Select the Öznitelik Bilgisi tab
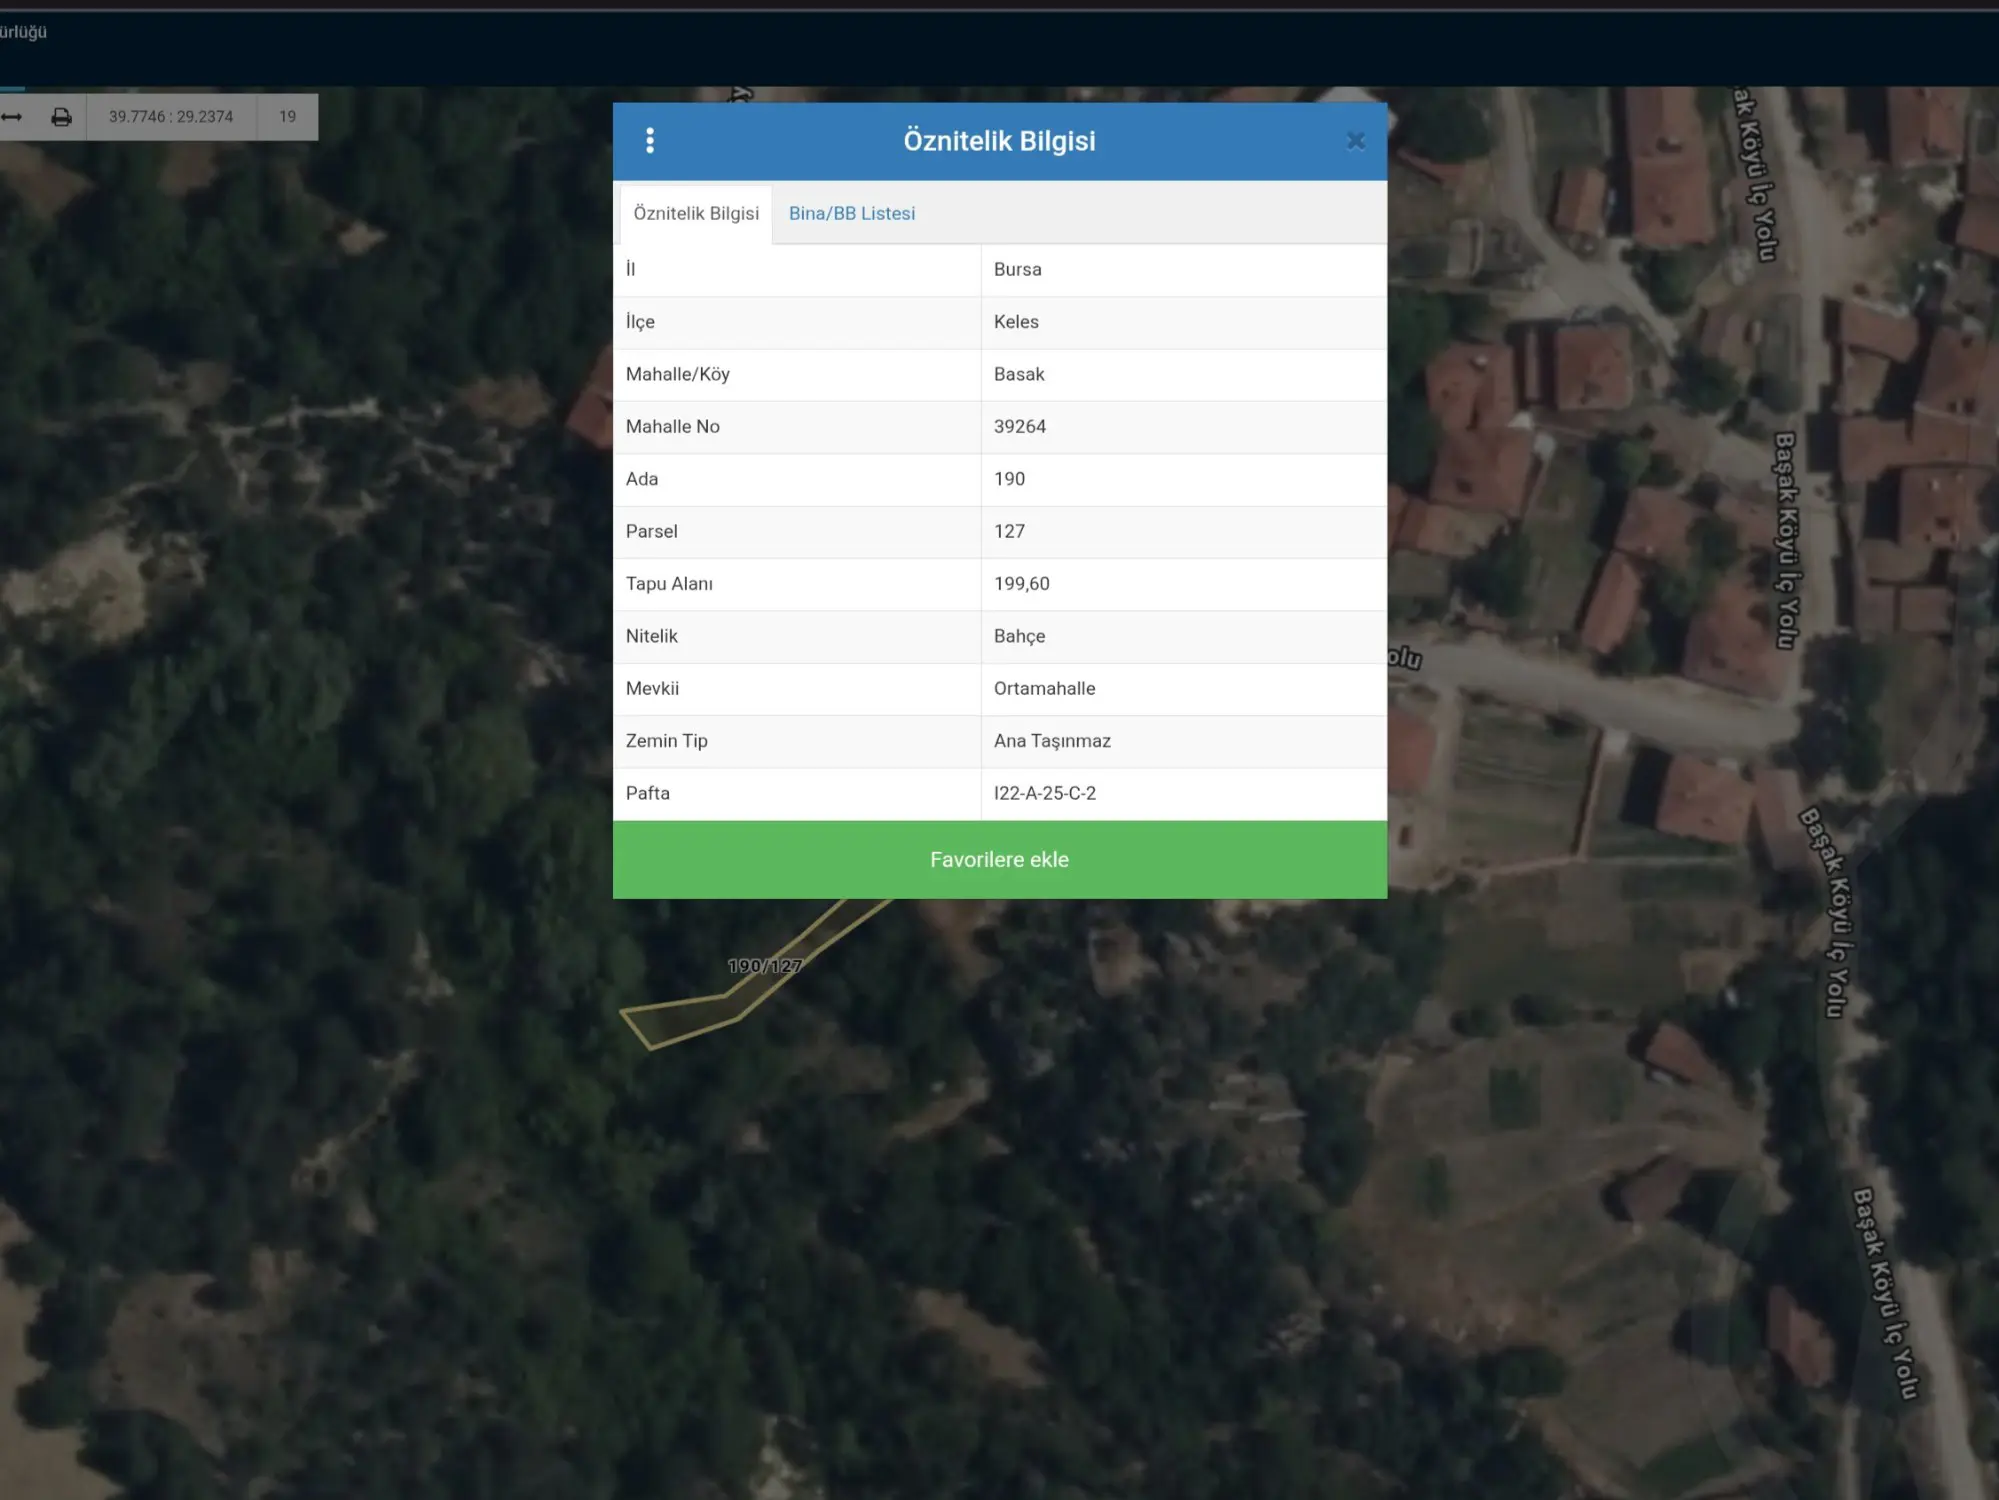The image size is (1999, 1500). pyautogui.click(x=696, y=213)
